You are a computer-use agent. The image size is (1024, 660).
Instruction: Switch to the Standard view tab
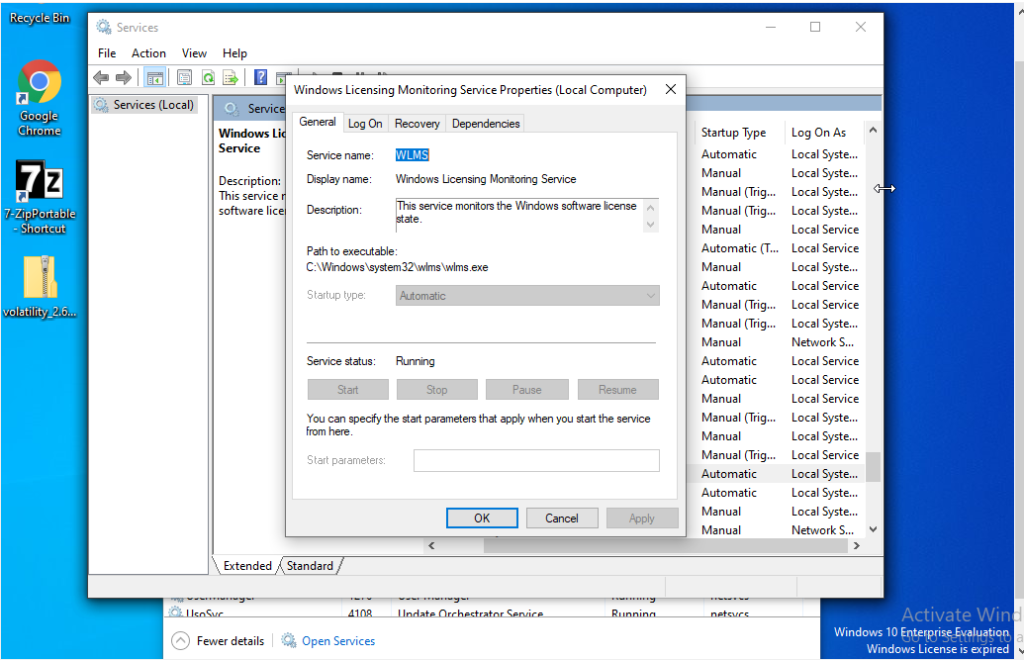(x=310, y=566)
